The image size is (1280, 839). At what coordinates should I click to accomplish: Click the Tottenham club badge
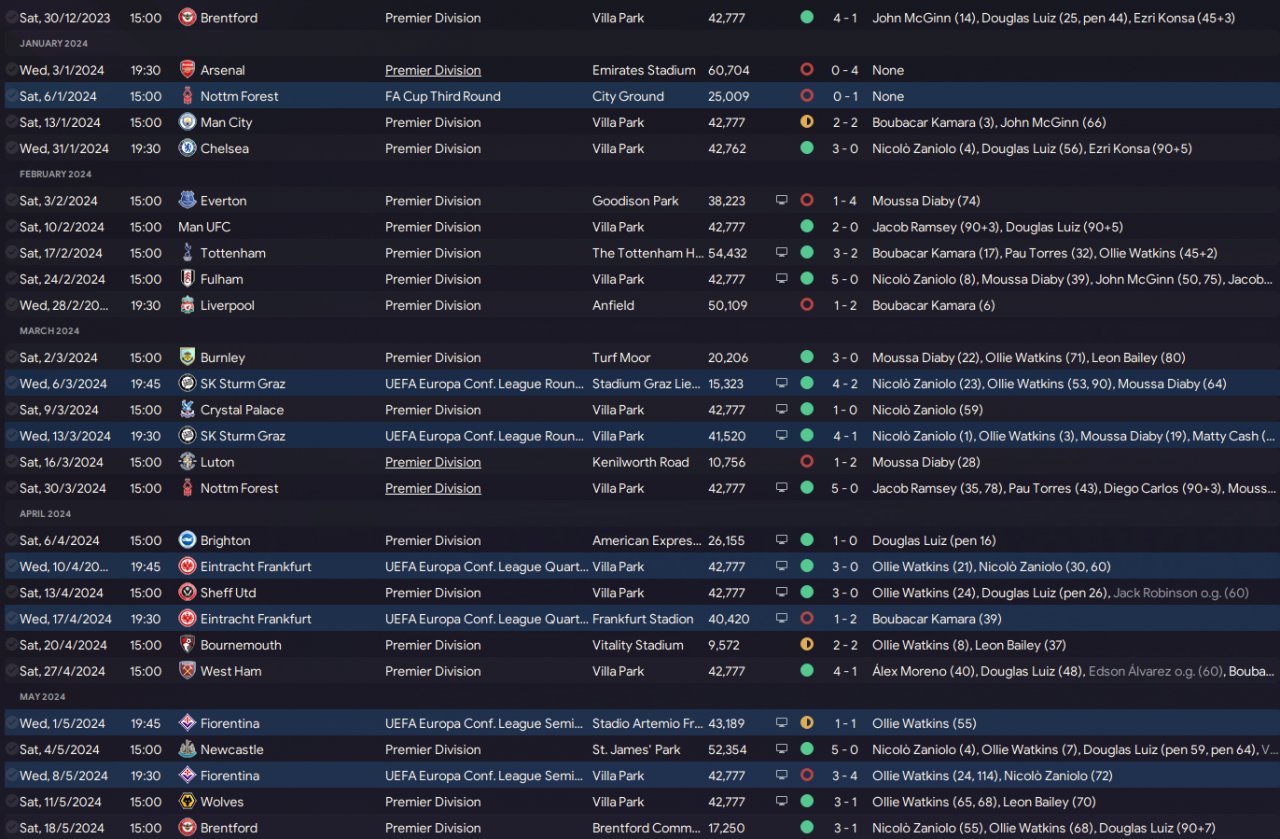click(x=187, y=253)
